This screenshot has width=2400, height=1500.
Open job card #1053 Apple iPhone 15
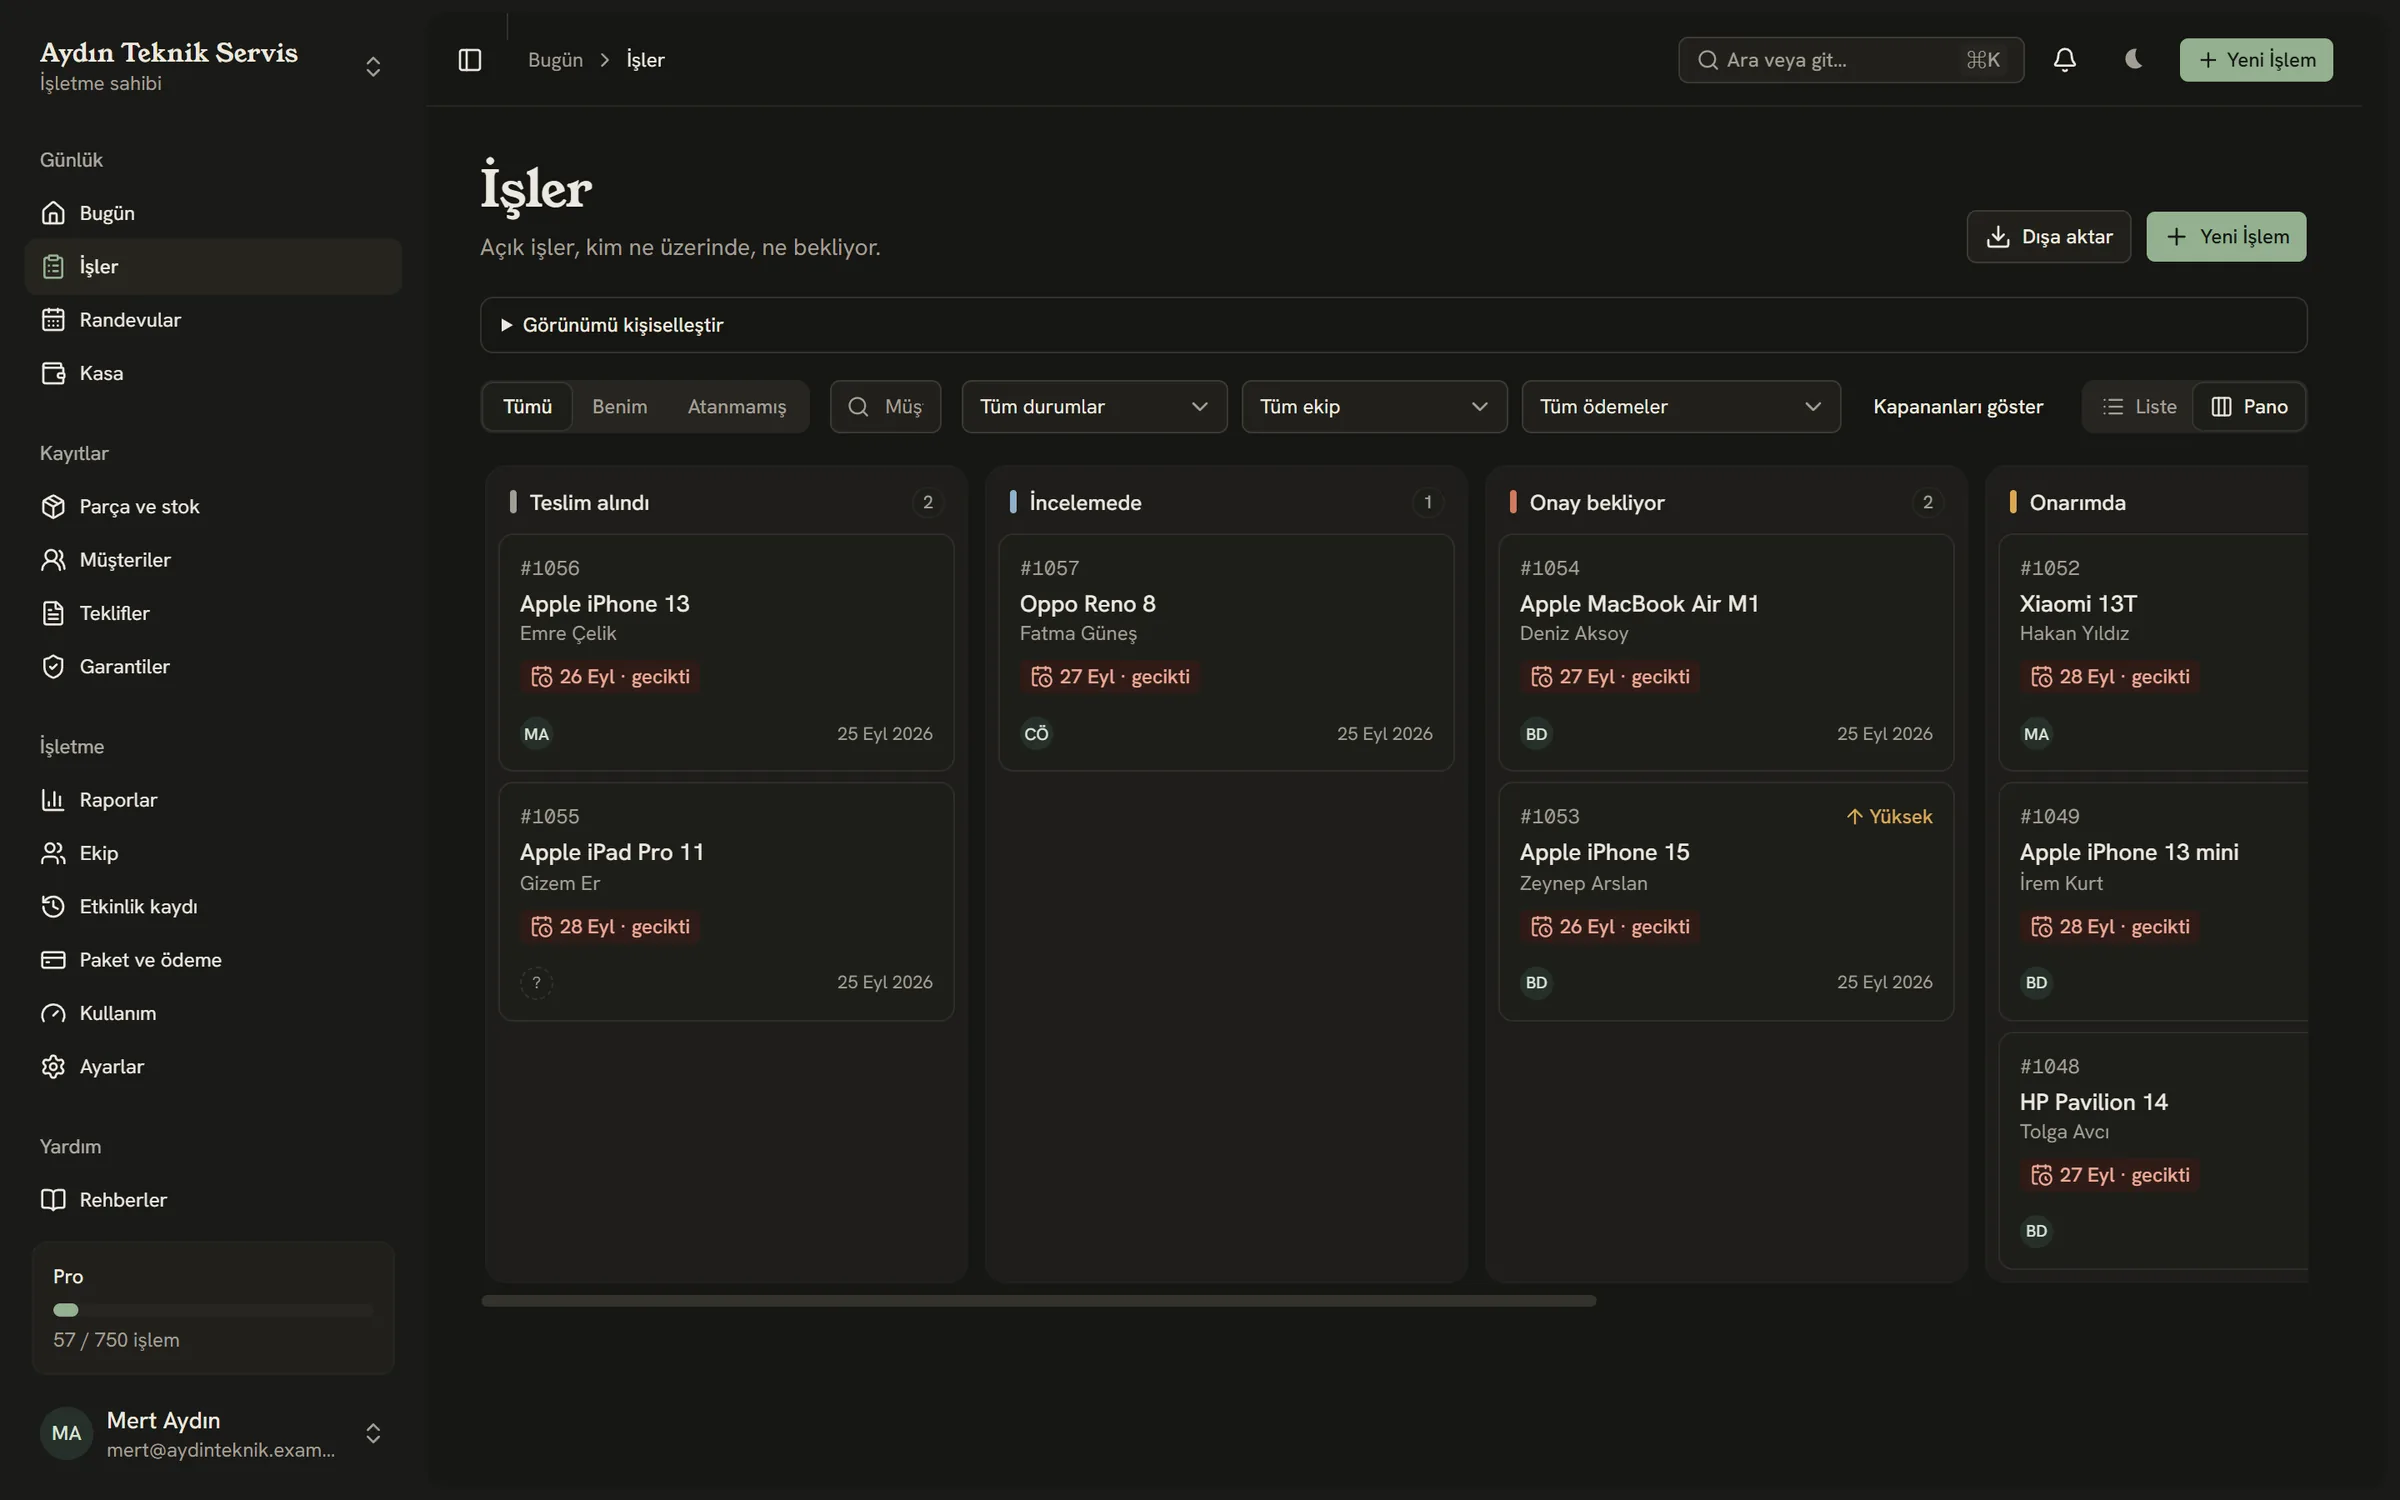[1726, 901]
